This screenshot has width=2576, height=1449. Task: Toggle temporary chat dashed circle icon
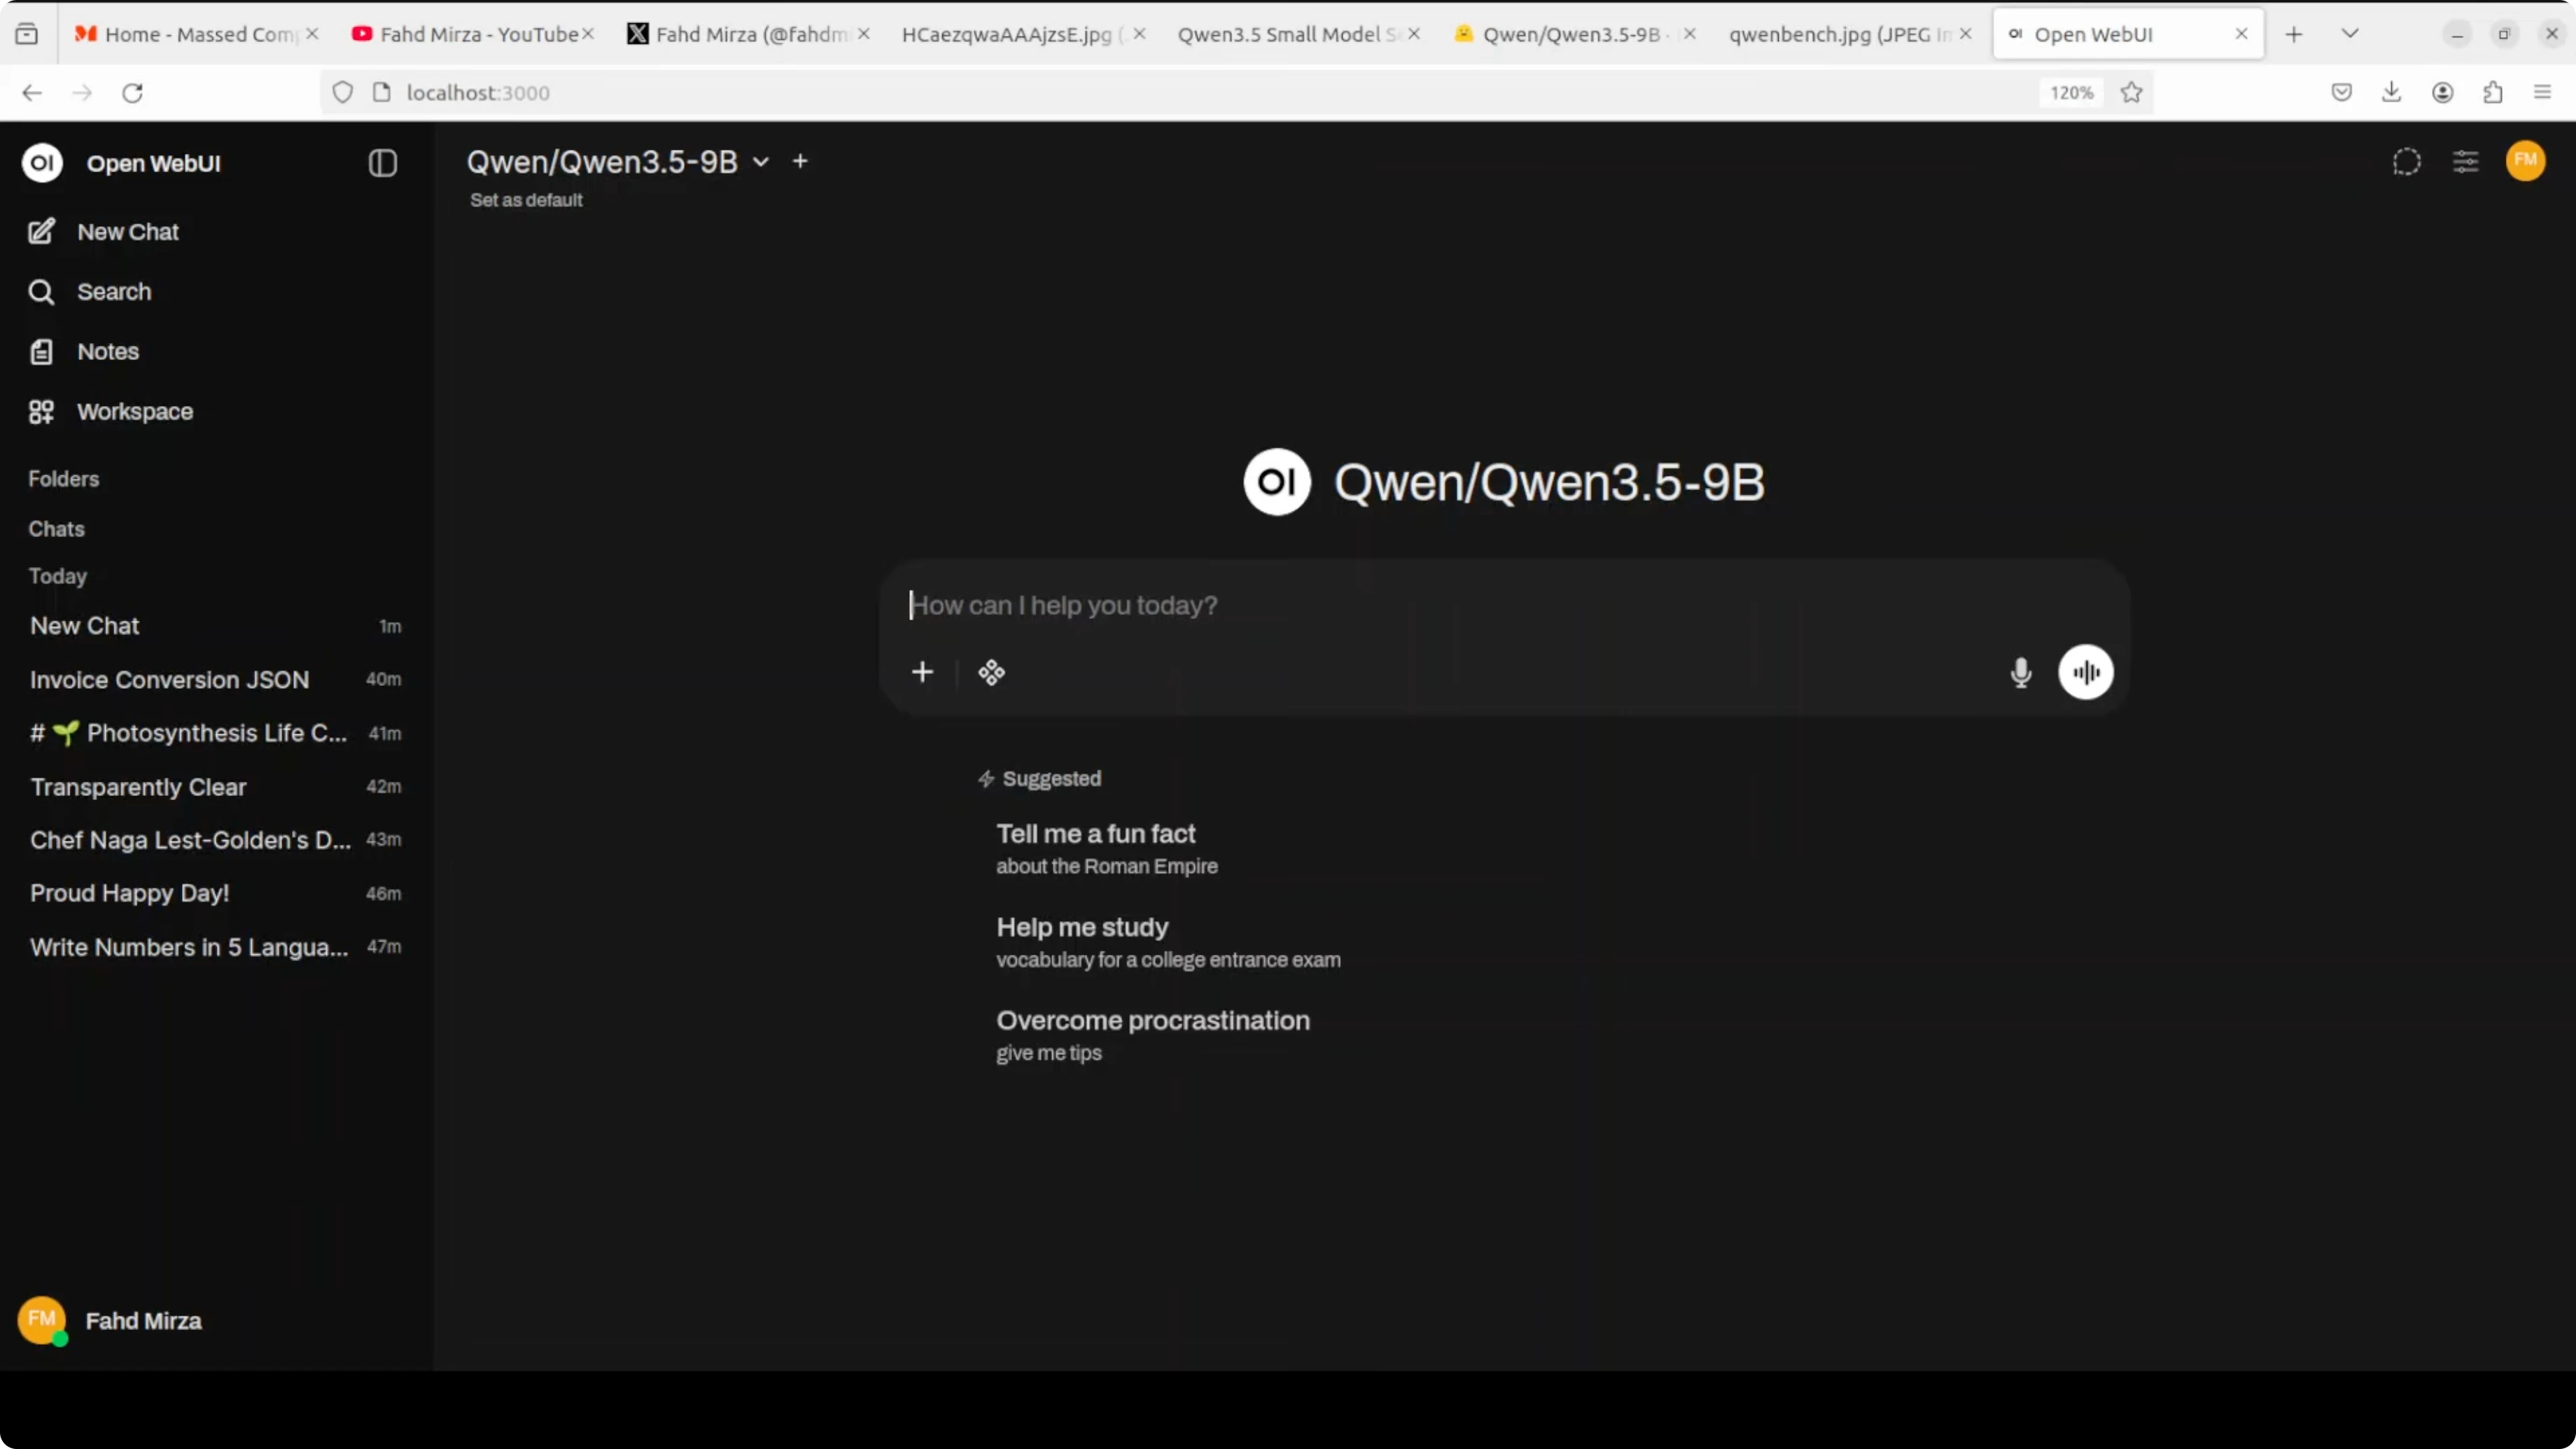tap(2406, 162)
